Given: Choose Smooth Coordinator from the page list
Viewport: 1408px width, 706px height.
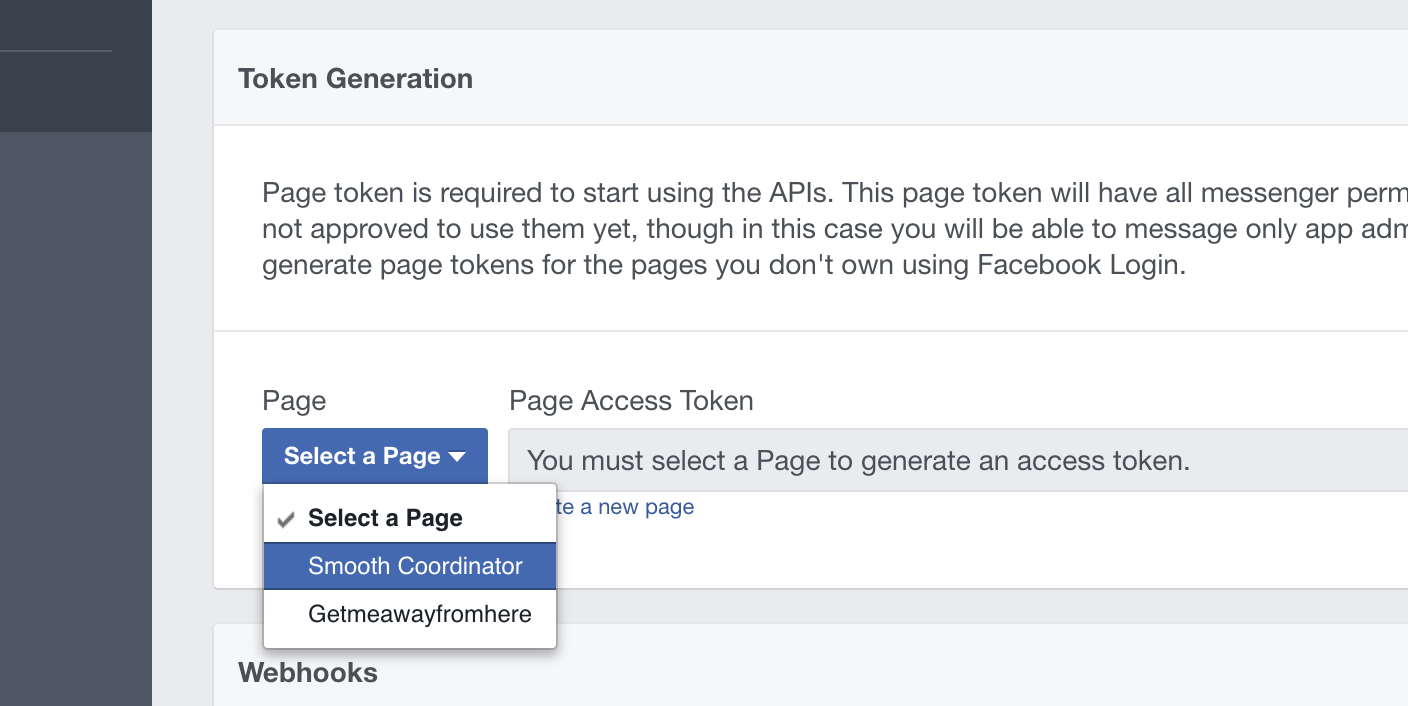Looking at the screenshot, I should pyautogui.click(x=415, y=566).
